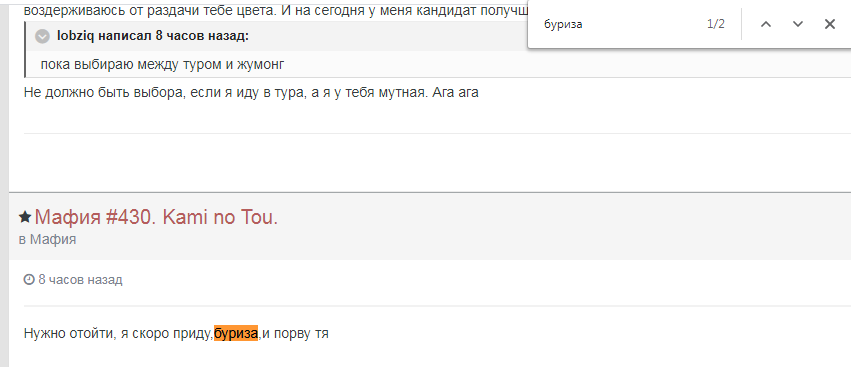This screenshot has width=851, height=367.
Task: Click the clock icon near 8 часов назад
Action: [x=29, y=280]
